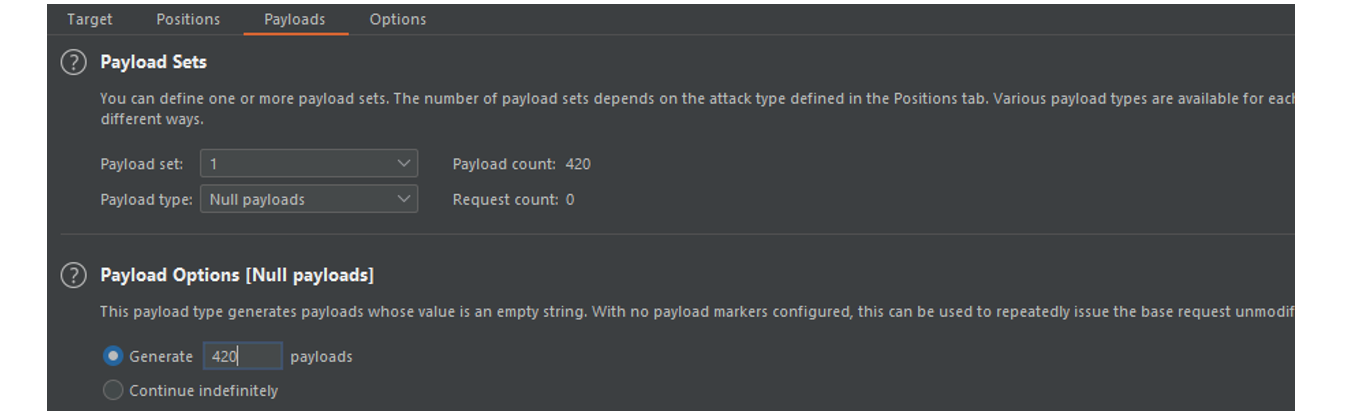Switch to the Positions tab
Viewport: 1366px width, 418px height.
click(x=188, y=19)
